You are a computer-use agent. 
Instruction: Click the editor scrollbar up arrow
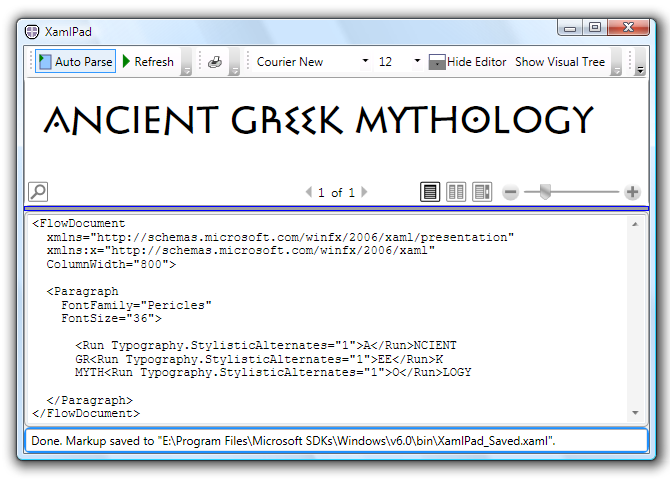635,224
